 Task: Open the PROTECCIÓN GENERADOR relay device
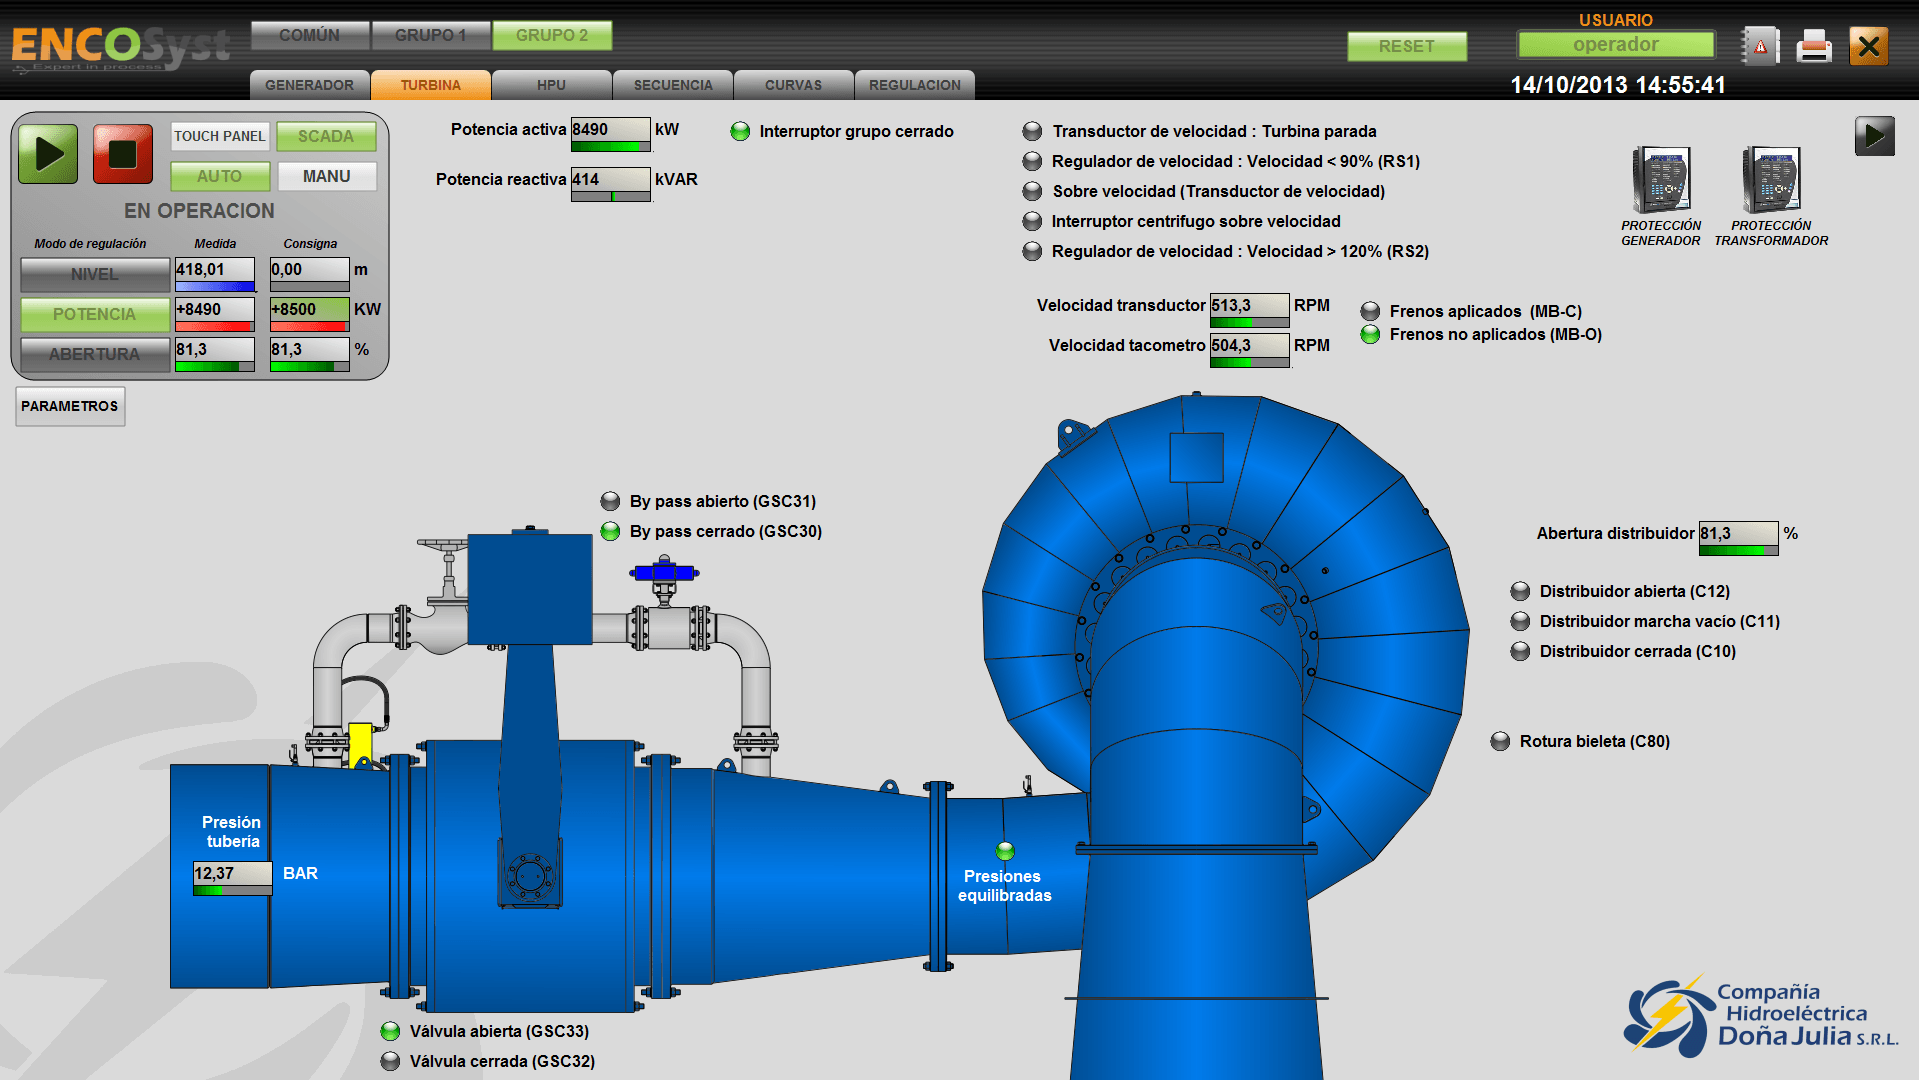pos(1660,180)
